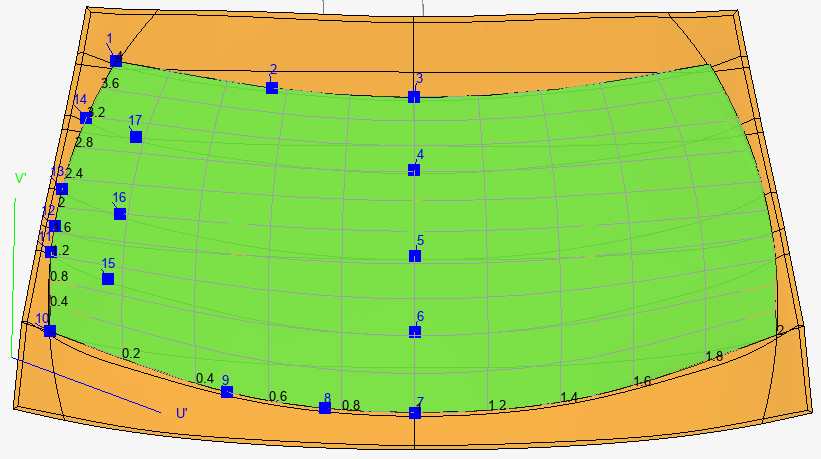
Task: Click point marker 10 at lower-left corner
Action: (x=50, y=331)
